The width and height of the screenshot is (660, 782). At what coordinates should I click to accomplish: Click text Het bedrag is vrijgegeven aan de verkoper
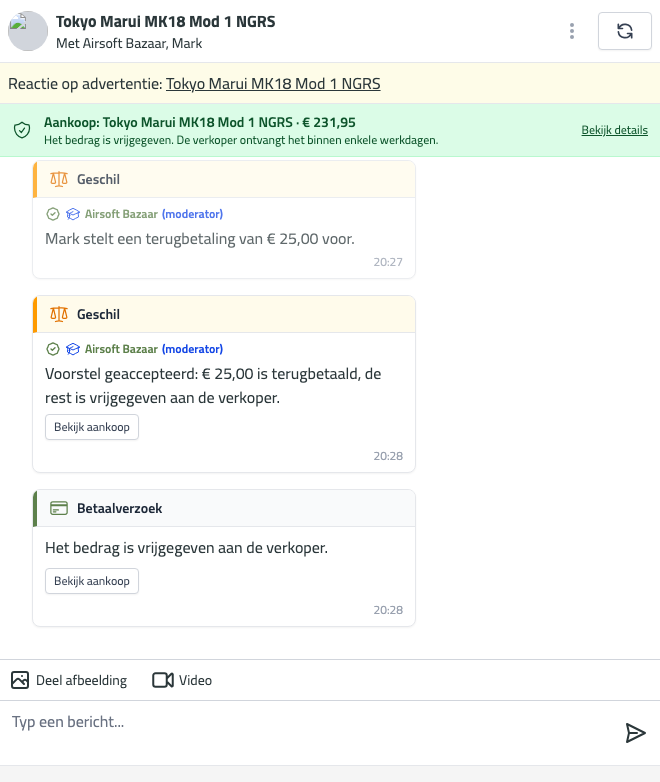pyautogui.click(x=186, y=548)
